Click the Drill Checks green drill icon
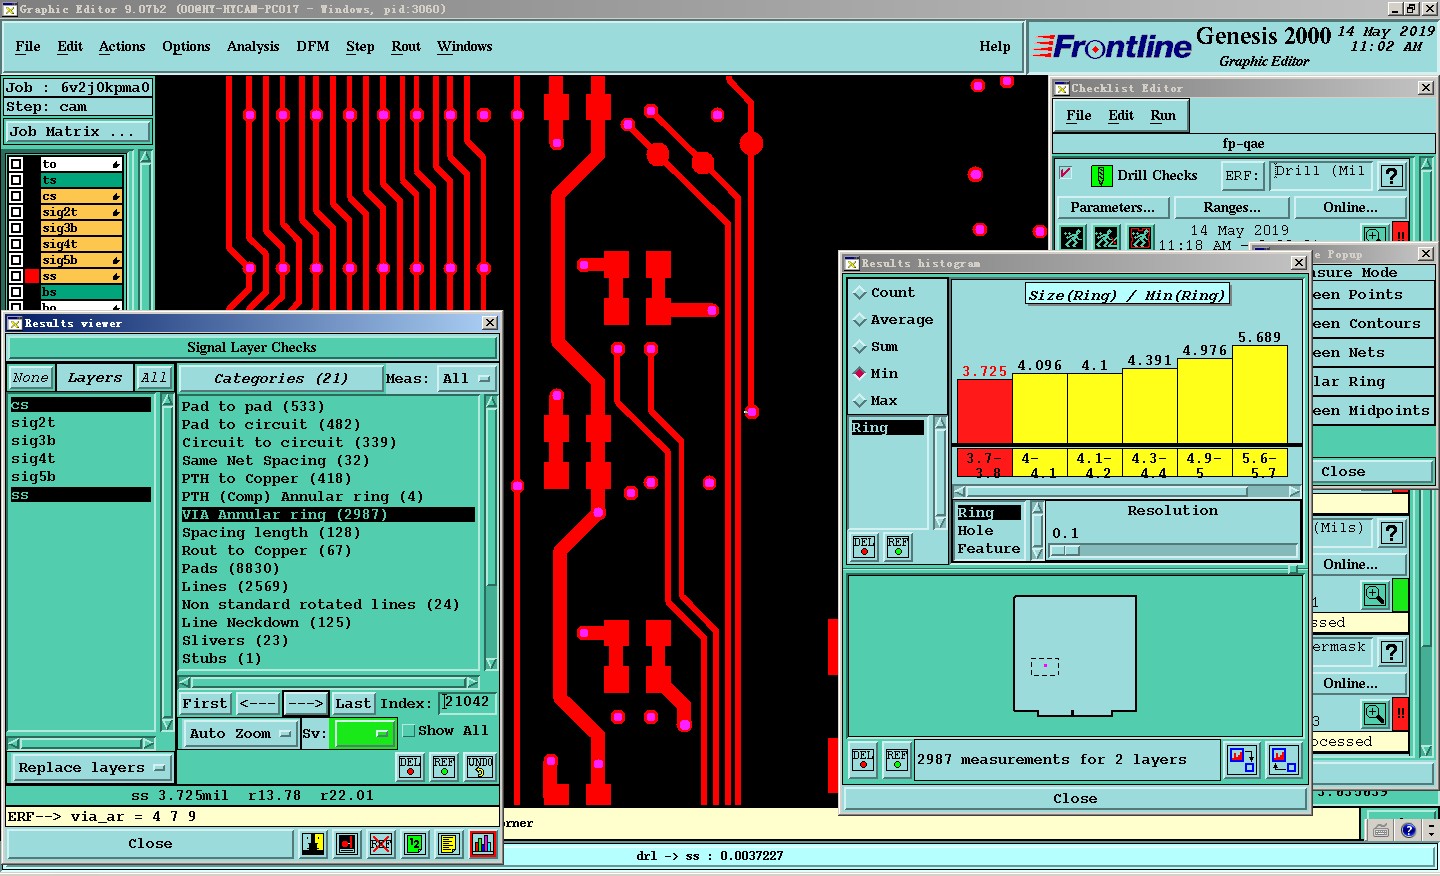Screen dimensions: 1440x876 pos(1101,176)
